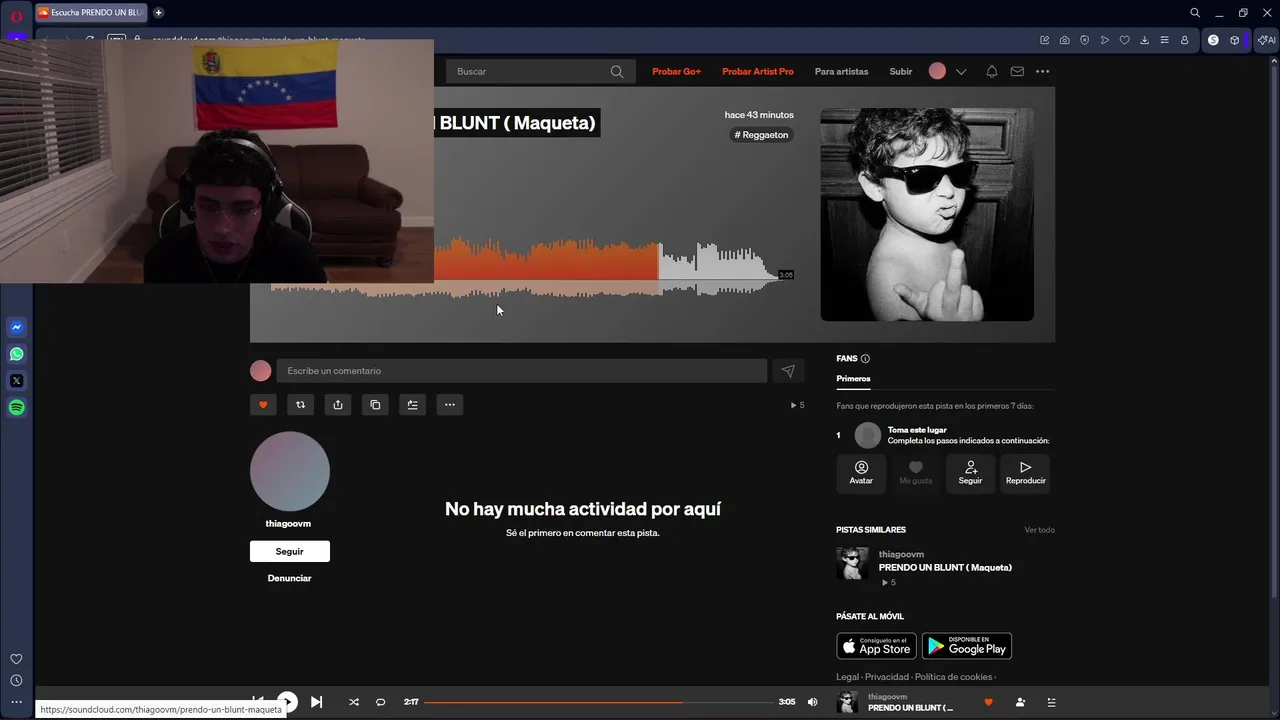Viewport: 1280px width, 720px height.
Task: Open WhatsApp in the Opera sidebar
Action: pos(17,354)
